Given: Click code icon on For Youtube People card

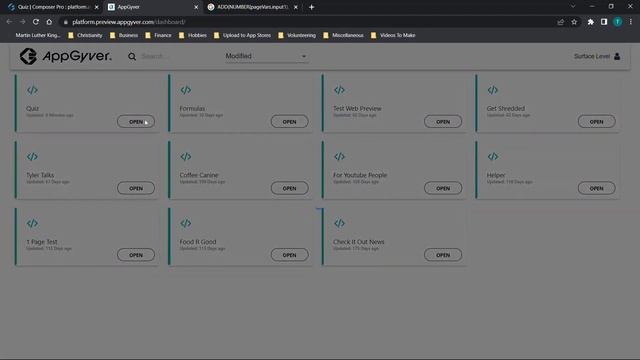Looking at the screenshot, I should click(x=339, y=157).
